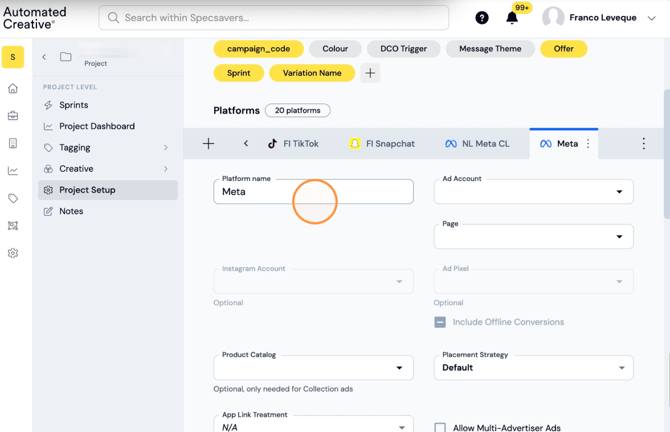Open the building icon in left rail
Screen dimensions: 670x432
point(13,143)
